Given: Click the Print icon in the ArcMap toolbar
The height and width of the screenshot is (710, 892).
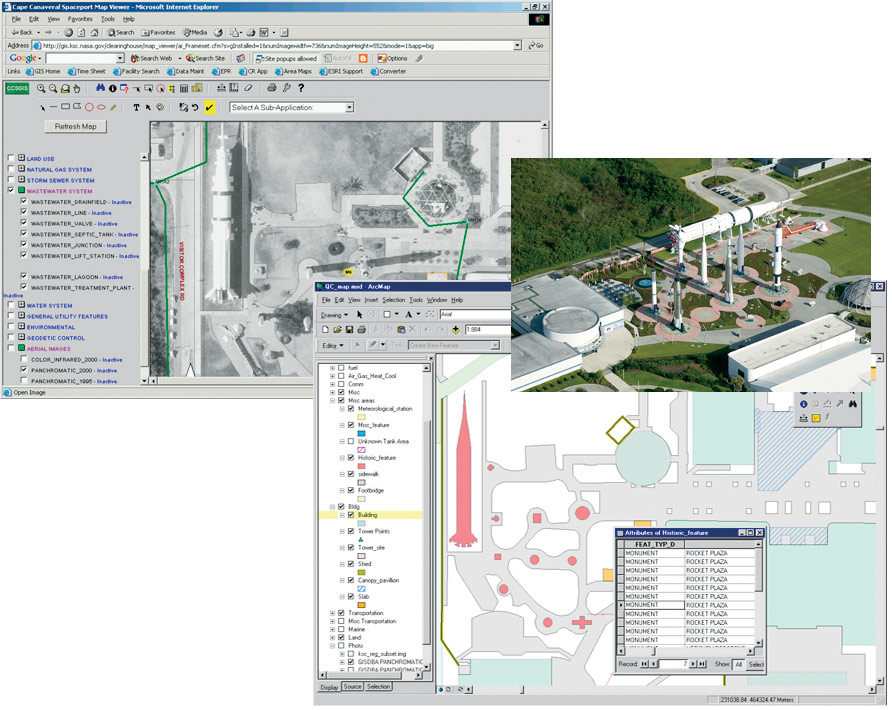Looking at the screenshot, I should pyautogui.click(x=361, y=329).
